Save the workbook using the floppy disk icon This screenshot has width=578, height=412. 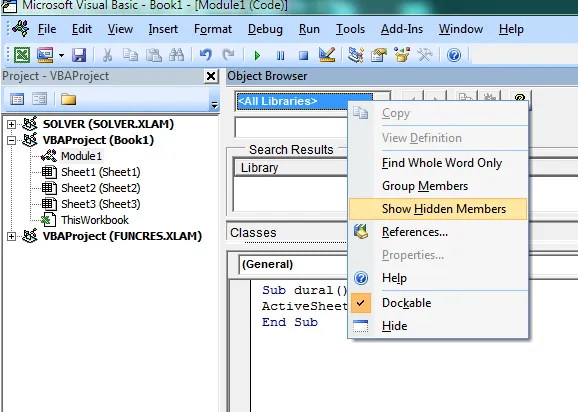click(x=79, y=56)
